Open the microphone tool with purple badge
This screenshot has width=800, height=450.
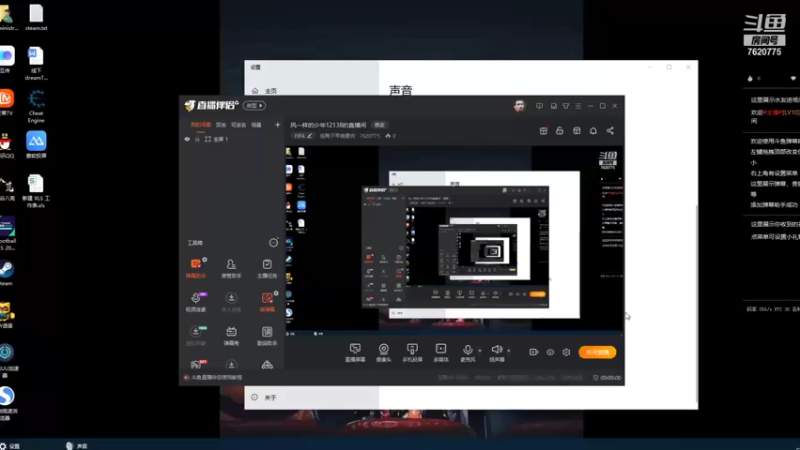tap(196, 302)
